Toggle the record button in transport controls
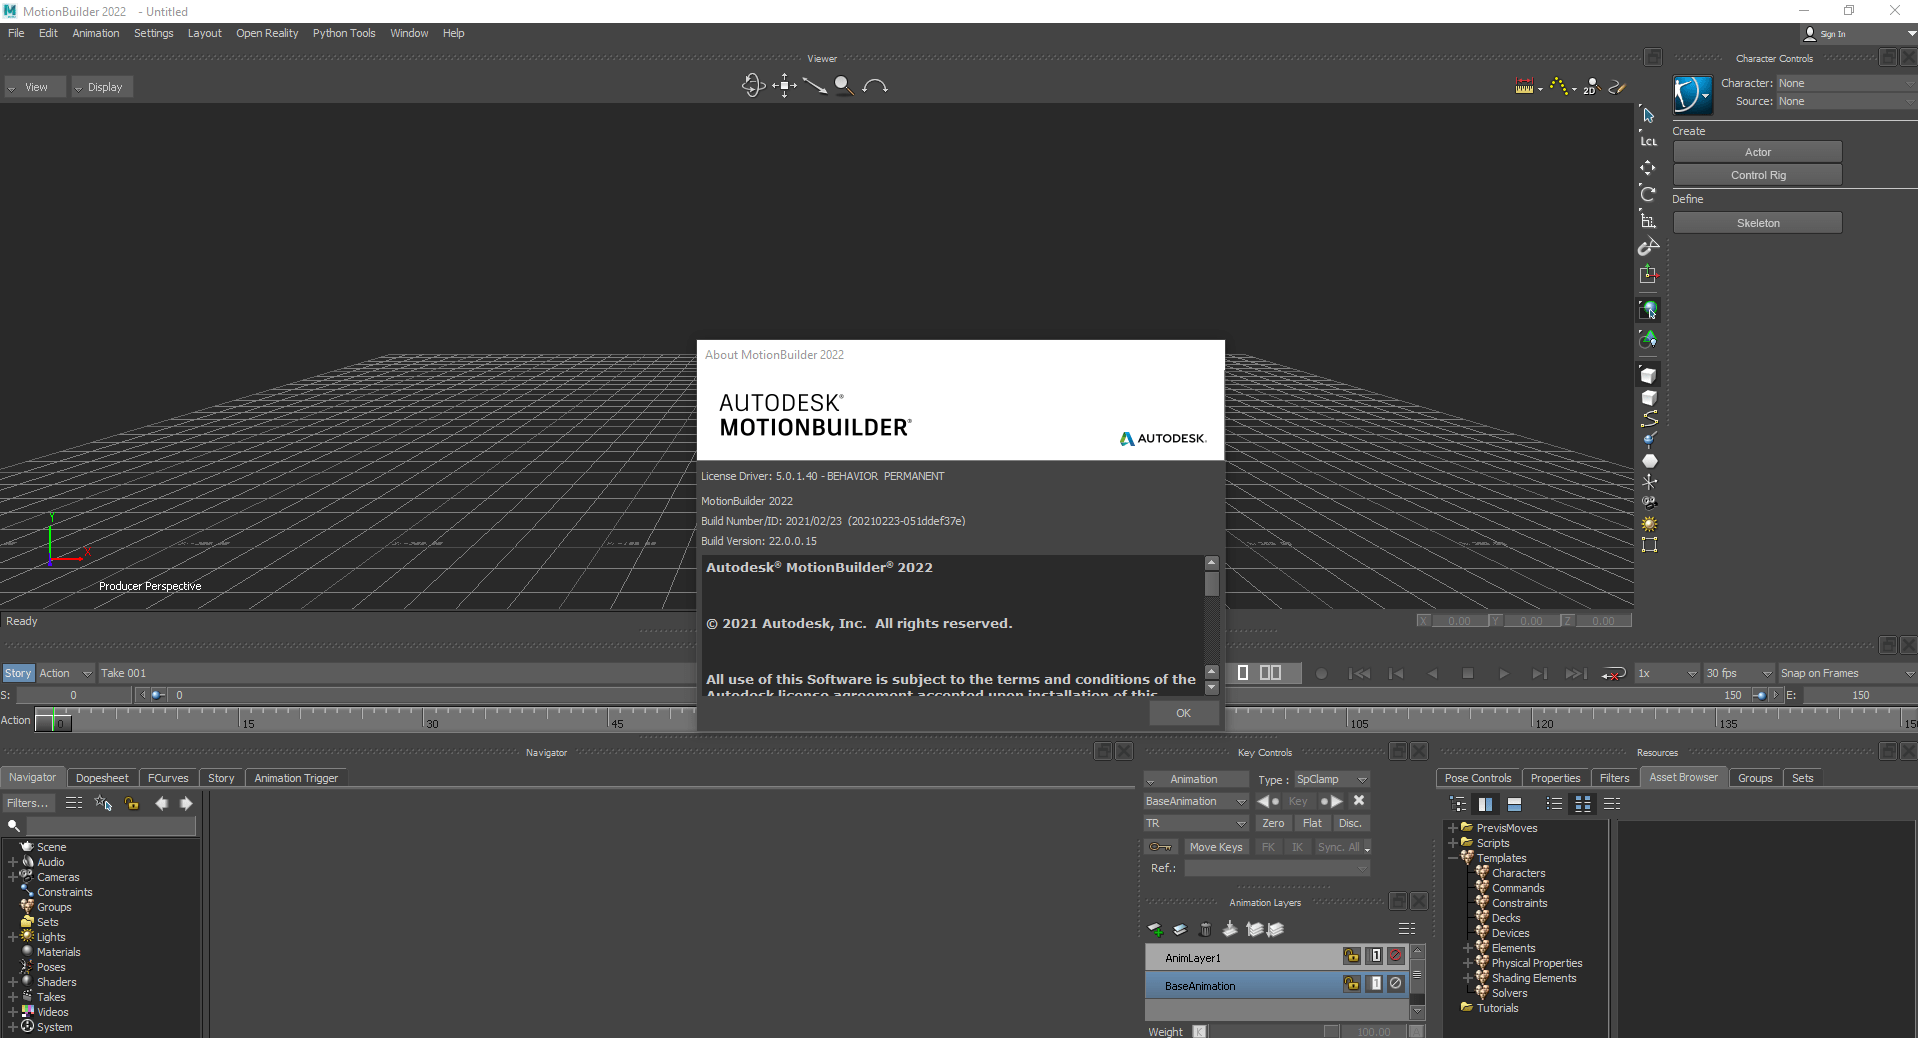This screenshot has width=1918, height=1038. pos(1321,674)
